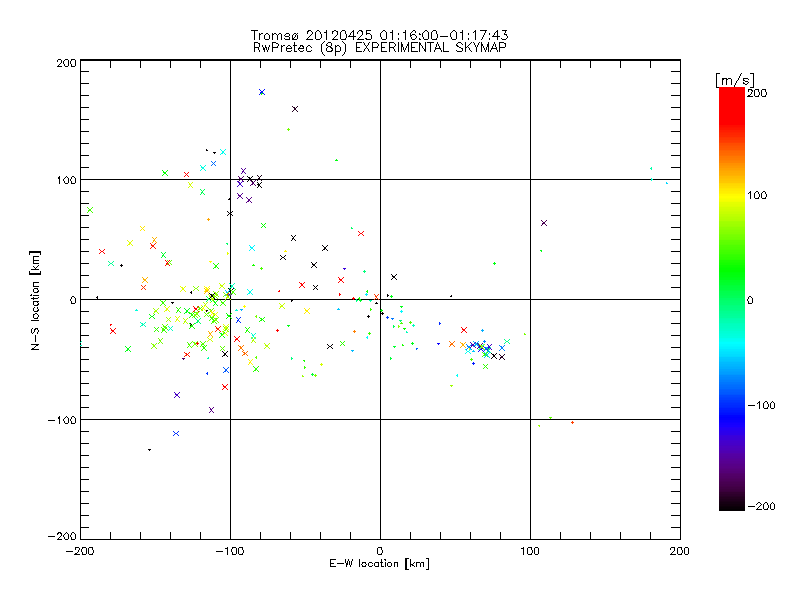Screen dimensions: 800x600
Task: Click the plot title 'Tromsø 20120425 01:16:00-01:17:43'
Action: click(x=379, y=35)
